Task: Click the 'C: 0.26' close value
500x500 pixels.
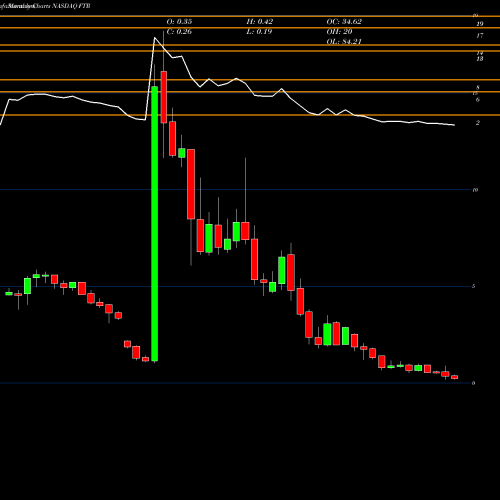Action: coord(179,32)
